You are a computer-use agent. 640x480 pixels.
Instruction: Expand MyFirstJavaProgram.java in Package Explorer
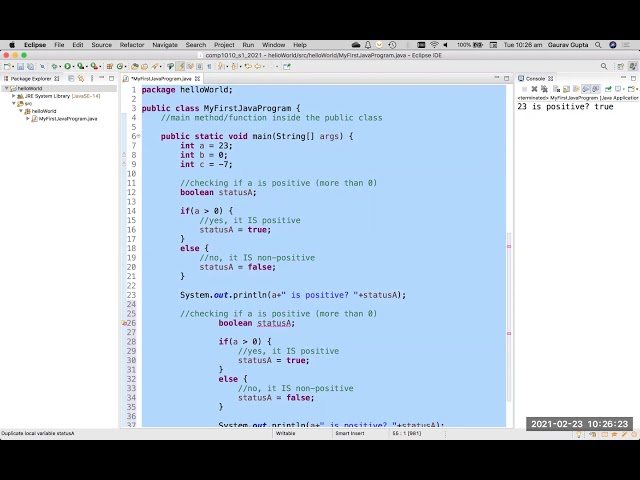(x=28, y=119)
